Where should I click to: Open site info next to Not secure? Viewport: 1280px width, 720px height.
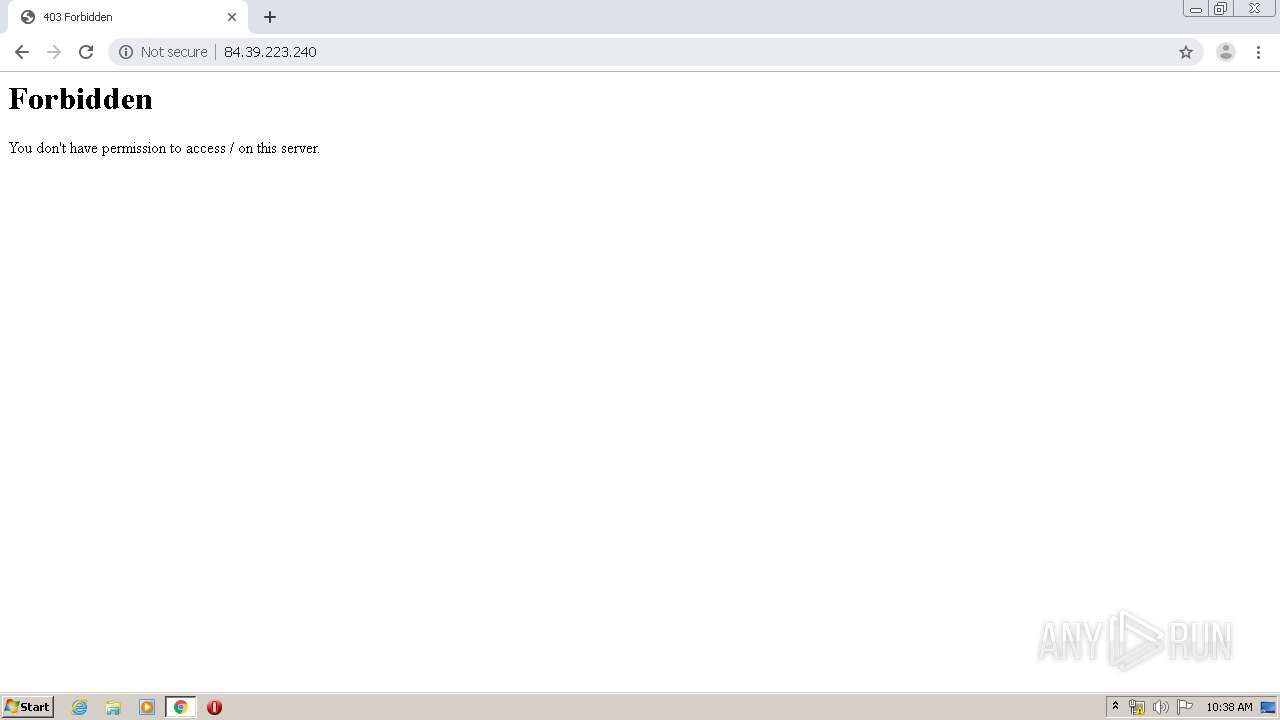[126, 52]
